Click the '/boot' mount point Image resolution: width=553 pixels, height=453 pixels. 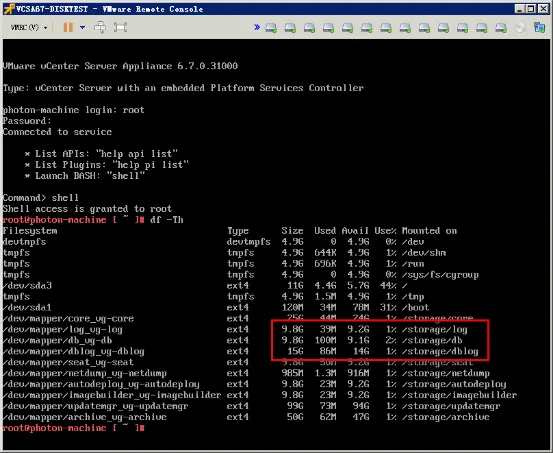pos(415,307)
